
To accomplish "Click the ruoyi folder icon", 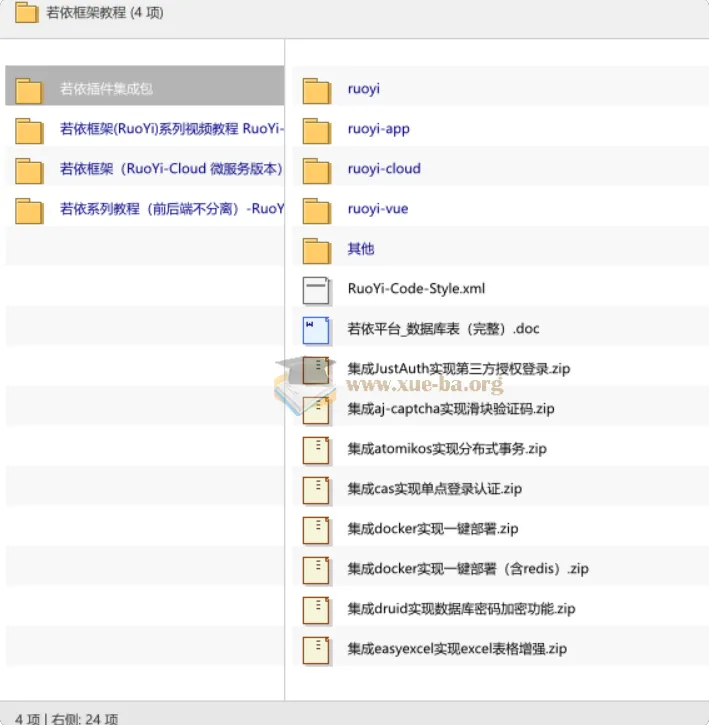I will point(317,91).
